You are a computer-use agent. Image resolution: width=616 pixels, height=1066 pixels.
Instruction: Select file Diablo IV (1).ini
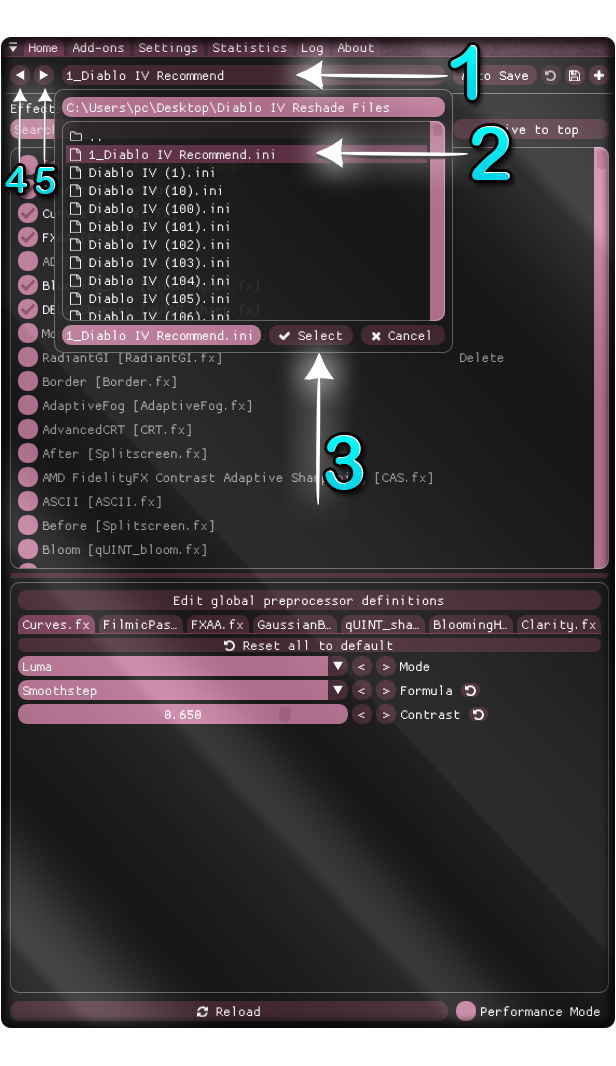247,173
